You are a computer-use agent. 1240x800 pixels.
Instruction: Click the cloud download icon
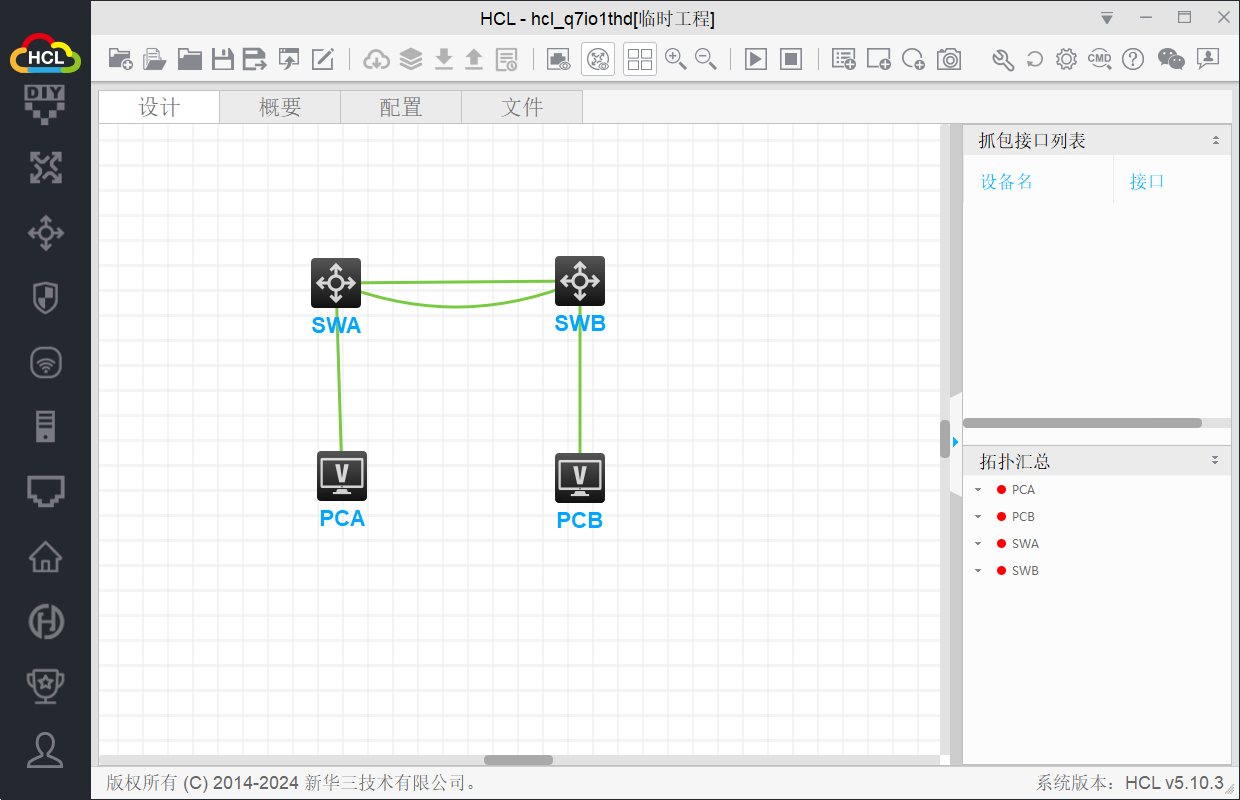click(x=377, y=59)
